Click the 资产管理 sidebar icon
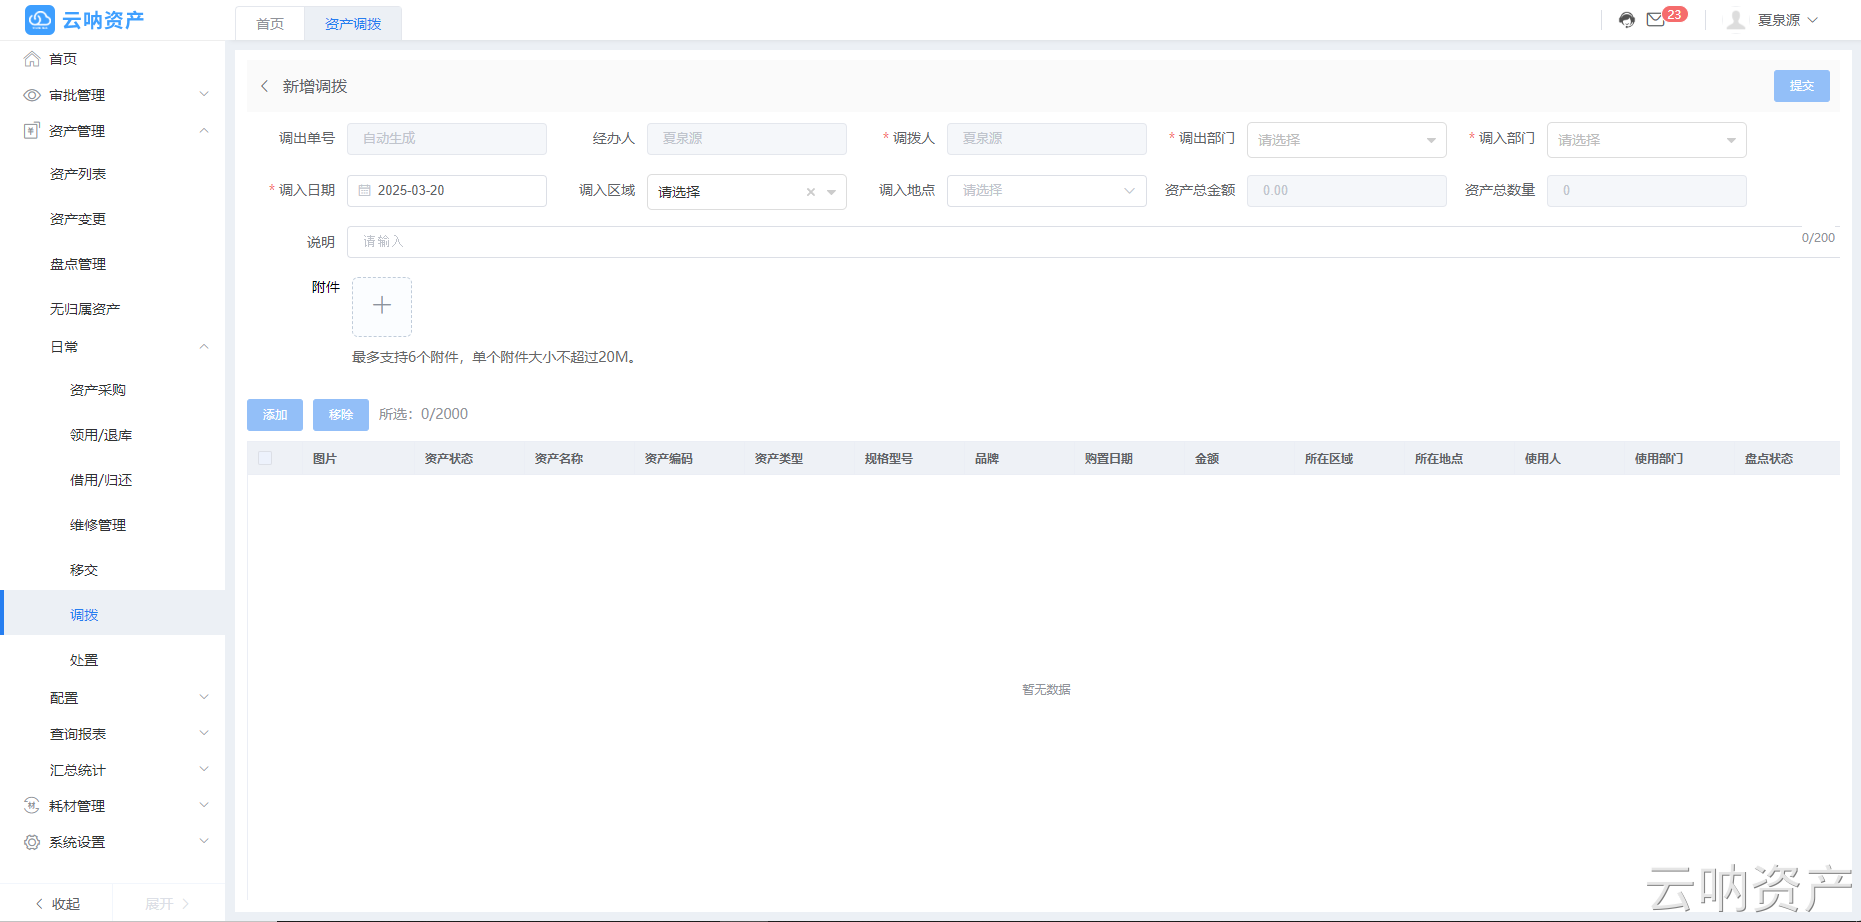This screenshot has height=922, width=1861. pyautogui.click(x=32, y=131)
